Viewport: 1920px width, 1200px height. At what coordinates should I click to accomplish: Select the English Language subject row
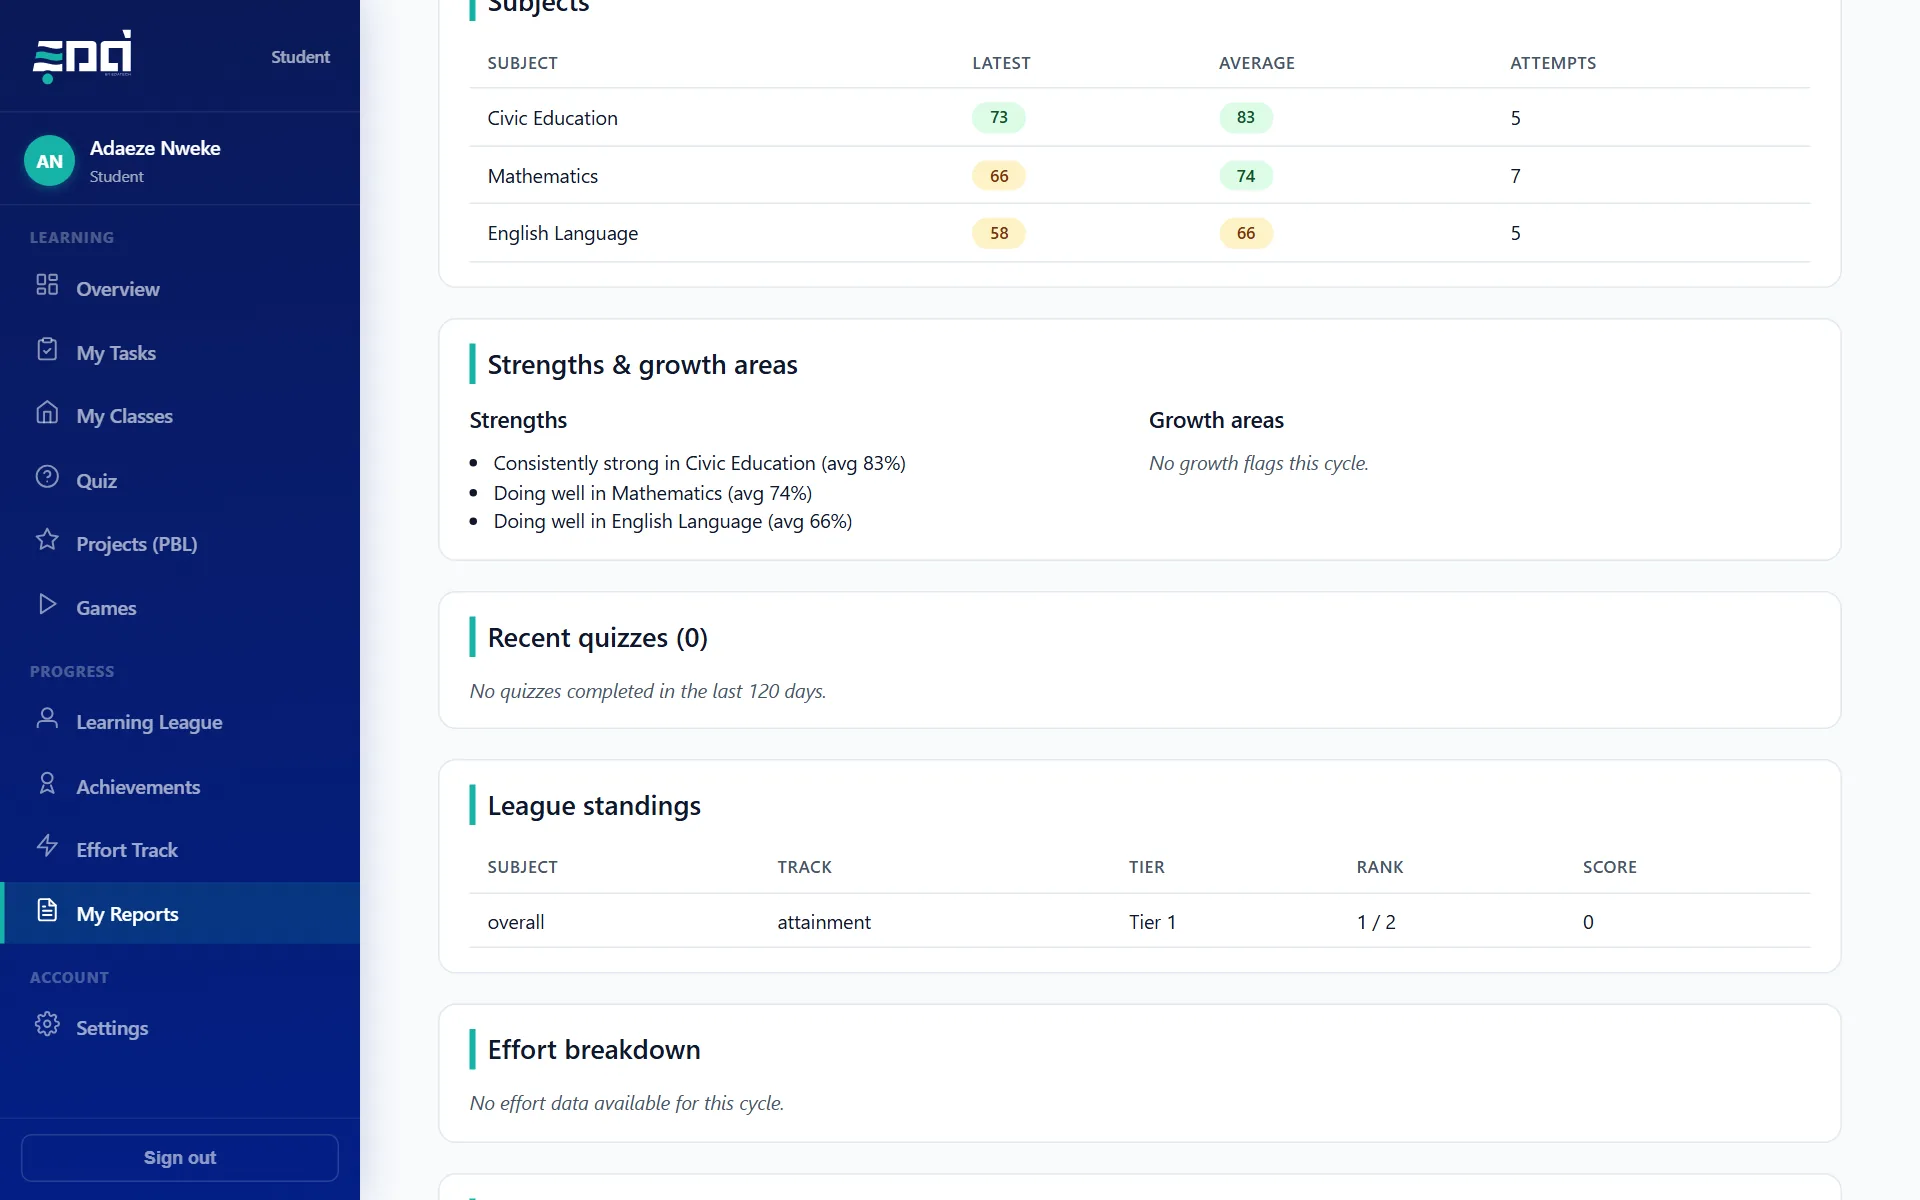1140,233
